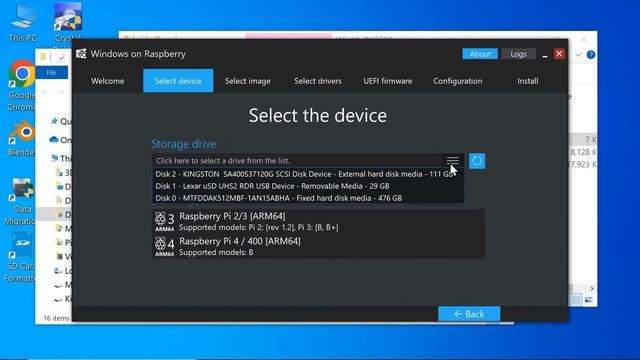Click the help icon in File Explorer
Screen dimensions: 640x360
pos(591,55)
